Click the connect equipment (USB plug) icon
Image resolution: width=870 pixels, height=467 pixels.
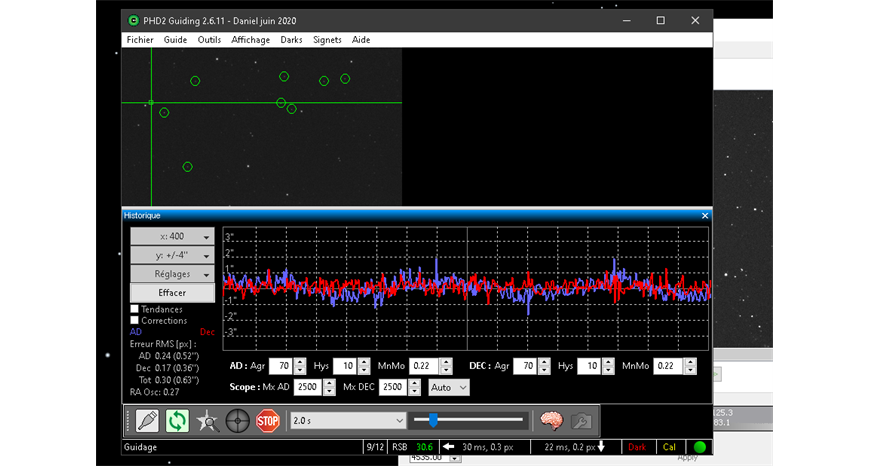(x=147, y=421)
